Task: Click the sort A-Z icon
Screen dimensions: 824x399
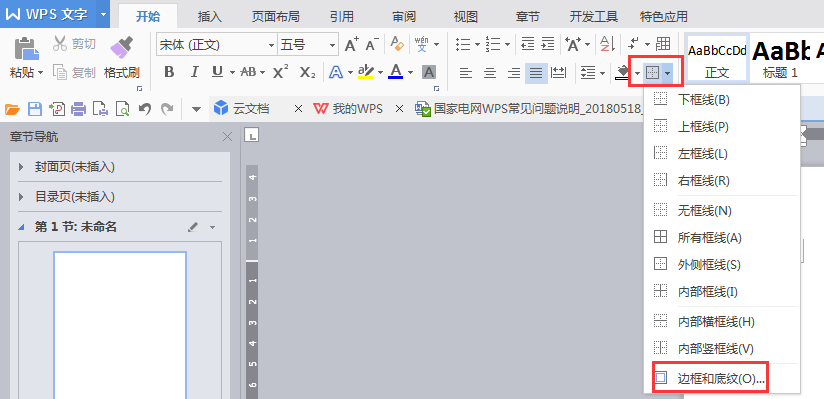Action: point(607,45)
